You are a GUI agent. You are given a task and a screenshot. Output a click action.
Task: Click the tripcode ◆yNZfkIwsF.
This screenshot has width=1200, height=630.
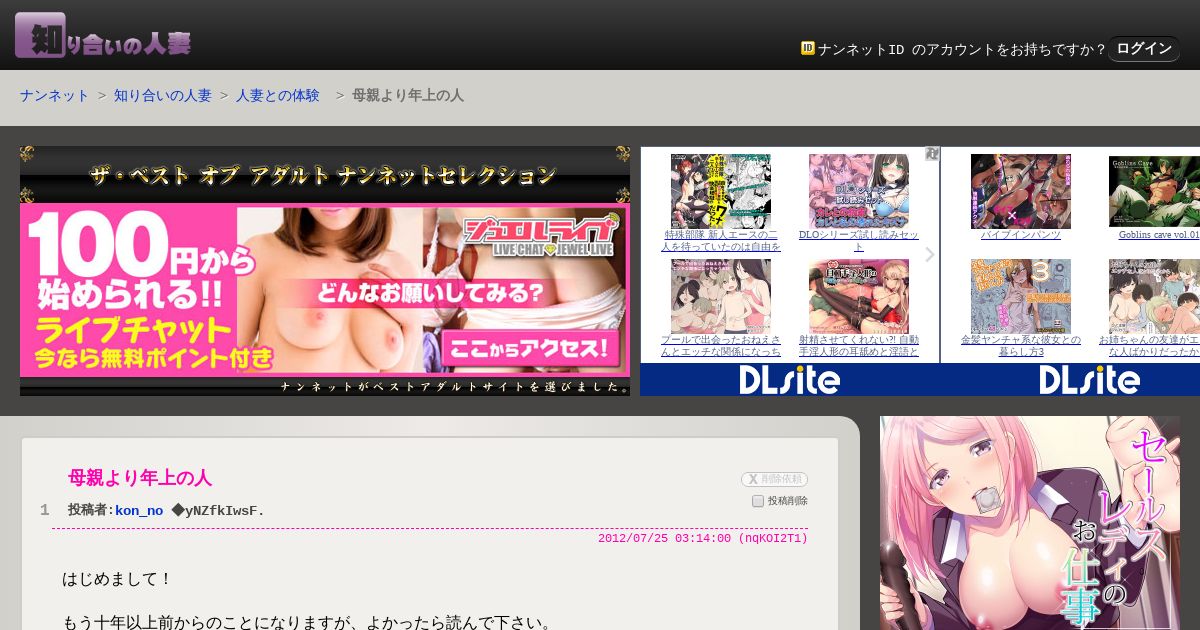click(x=218, y=511)
